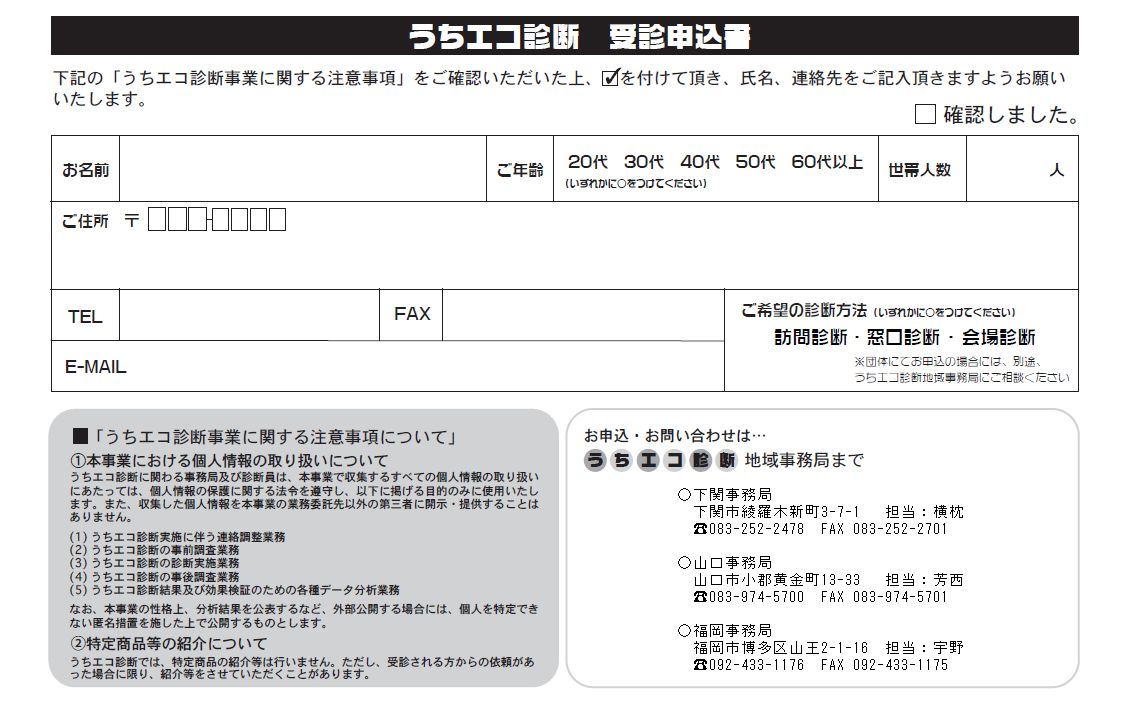Viewport: 1126px width, 714px height.
Task: Choose 会場診断 diagnosis method
Action: (998, 337)
